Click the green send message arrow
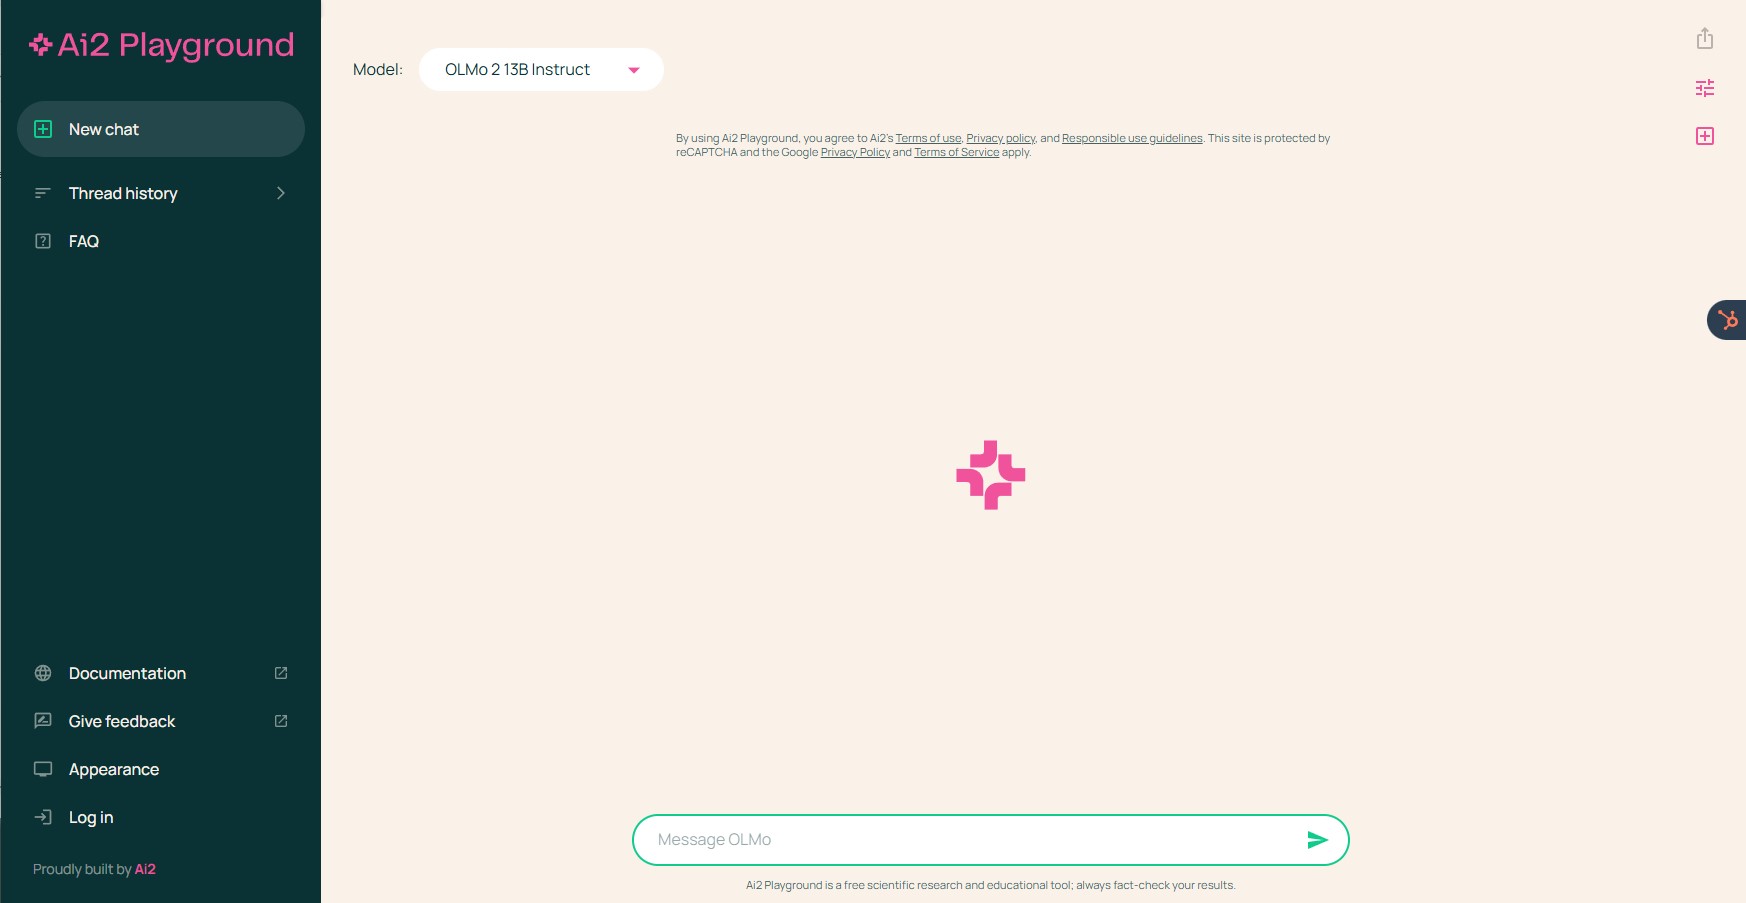Viewport: 1746px width, 903px height. coord(1318,840)
